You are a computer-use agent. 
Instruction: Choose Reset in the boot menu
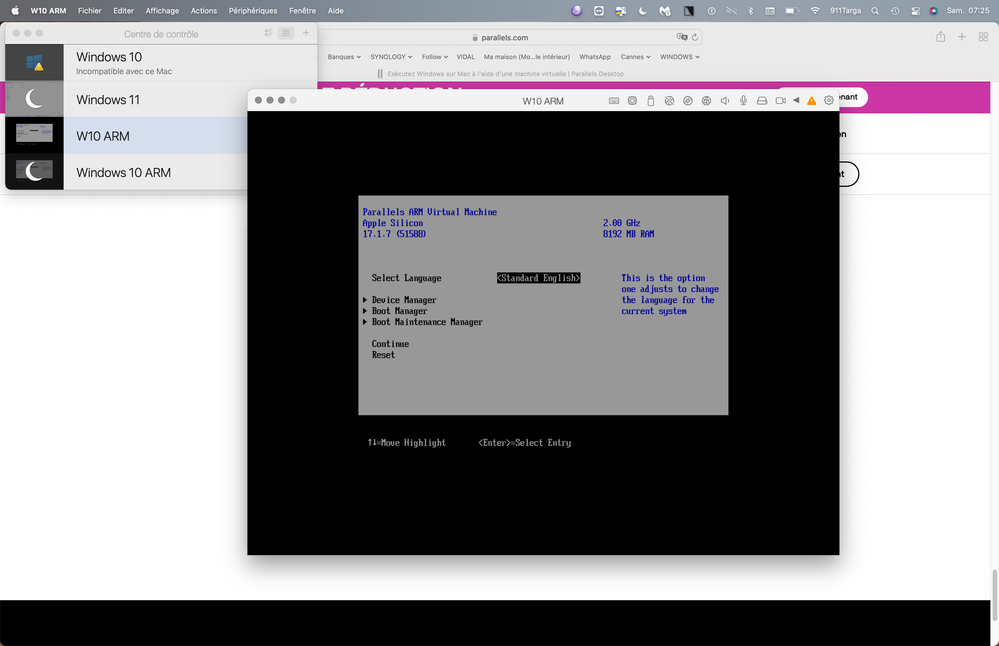click(383, 355)
